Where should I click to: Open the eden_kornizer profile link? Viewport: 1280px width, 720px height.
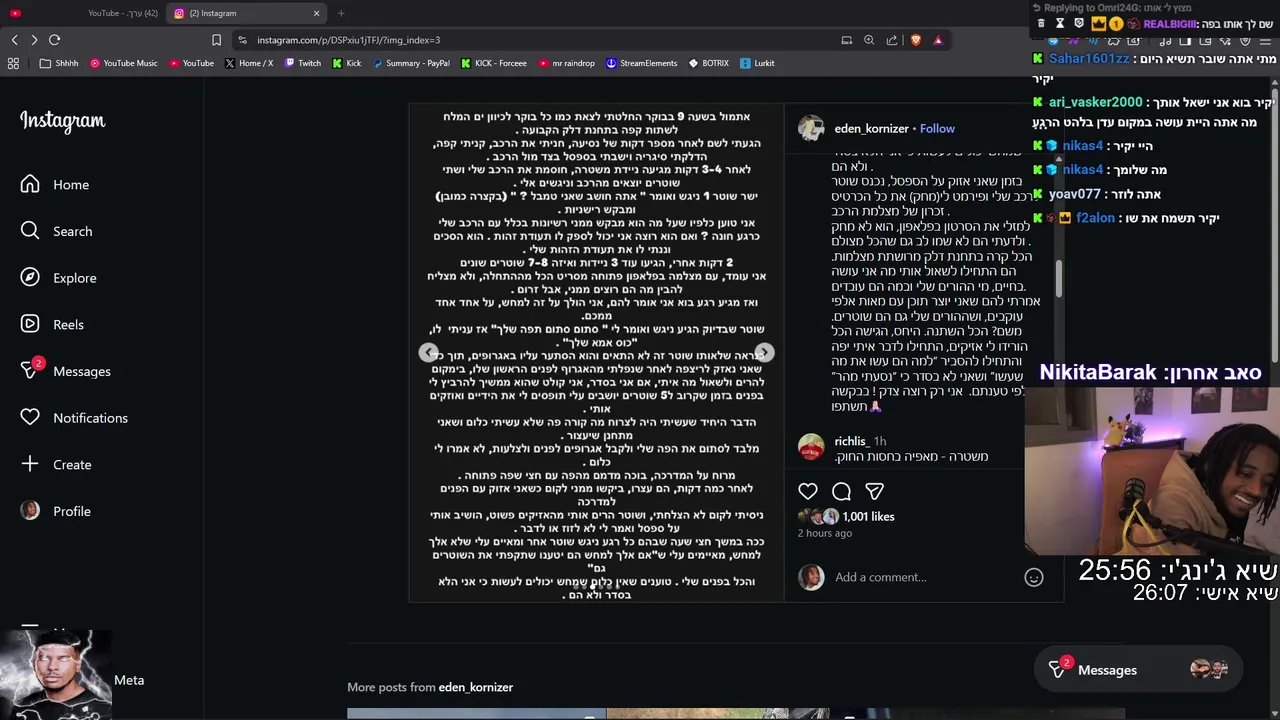(x=871, y=128)
